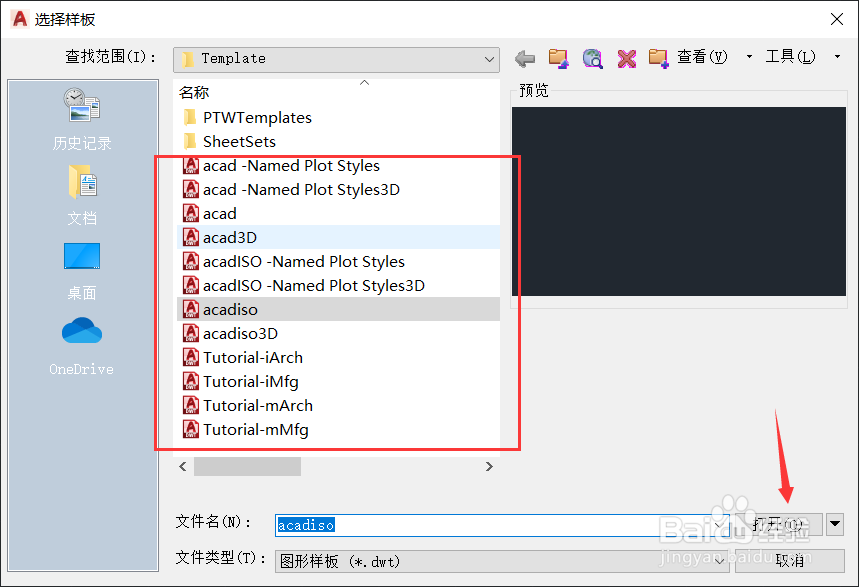Click the 打开(O) open button
Image resolution: width=859 pixels, height=587 pixels.
click(778, 525)
